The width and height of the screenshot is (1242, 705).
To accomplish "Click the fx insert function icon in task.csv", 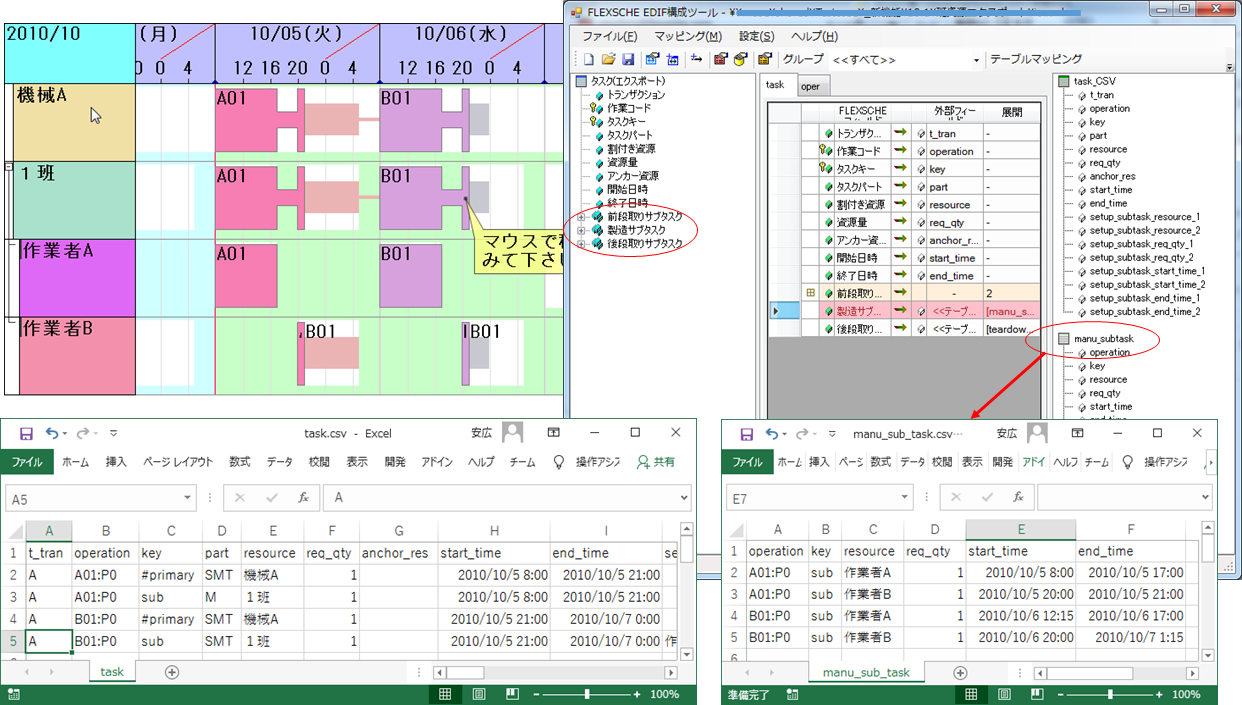I will click(303, 498).
